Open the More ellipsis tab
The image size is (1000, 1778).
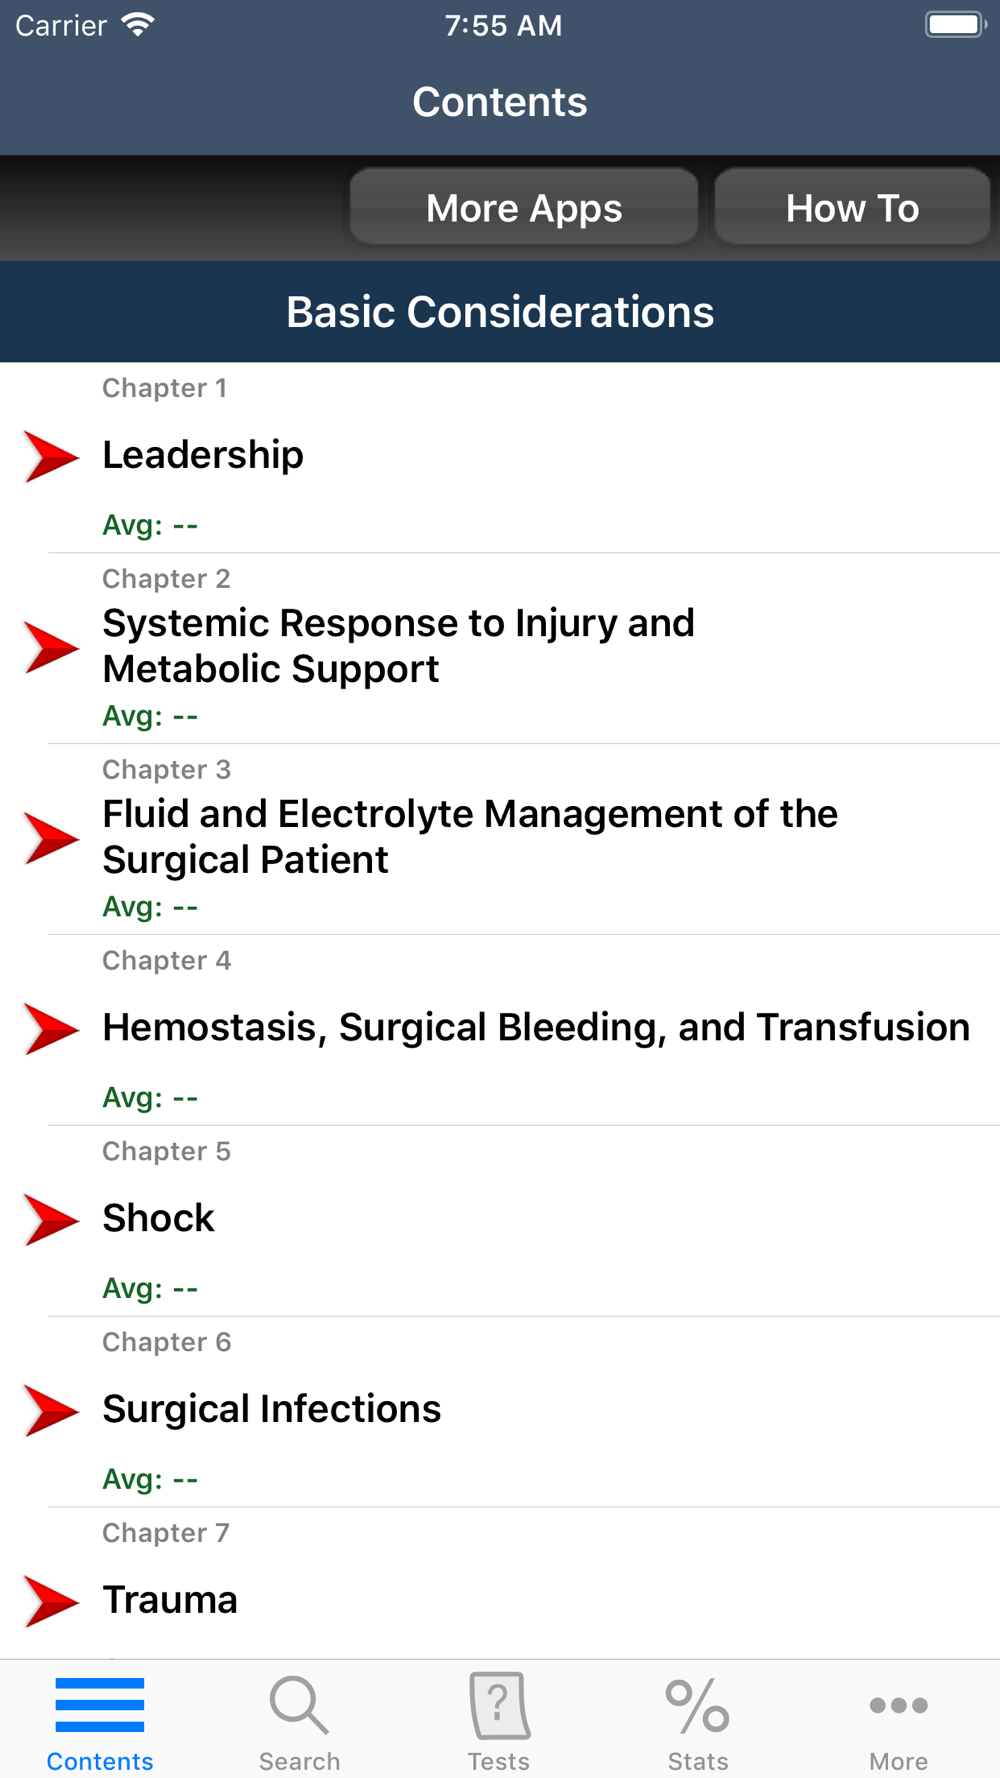coord(898,1723)
